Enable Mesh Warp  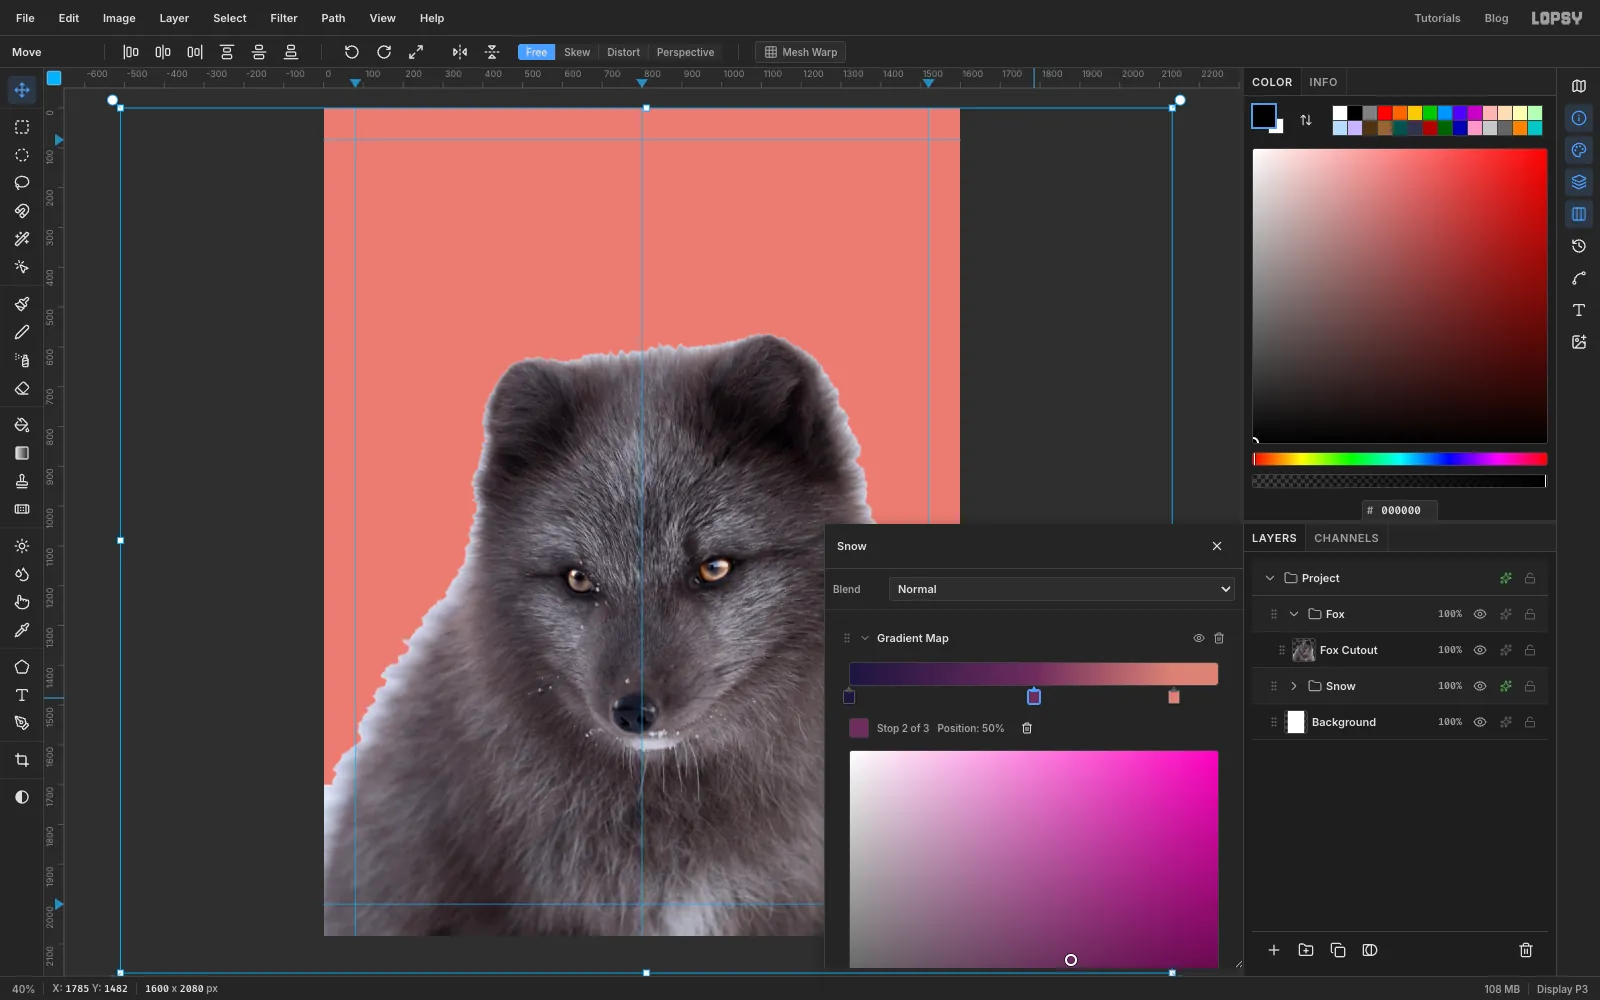[x=800, y=52]
